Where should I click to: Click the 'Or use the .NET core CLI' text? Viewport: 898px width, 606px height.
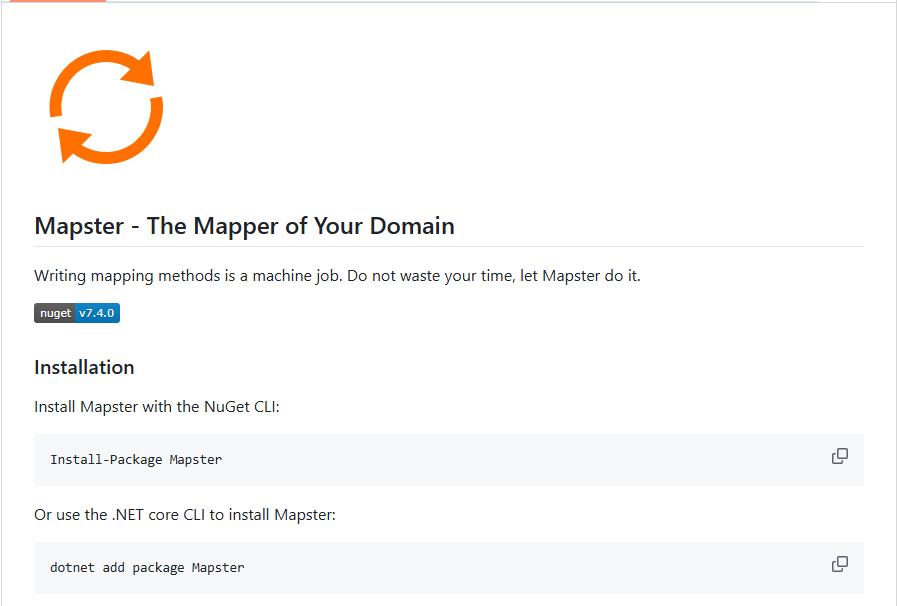(x=184, y=515)
